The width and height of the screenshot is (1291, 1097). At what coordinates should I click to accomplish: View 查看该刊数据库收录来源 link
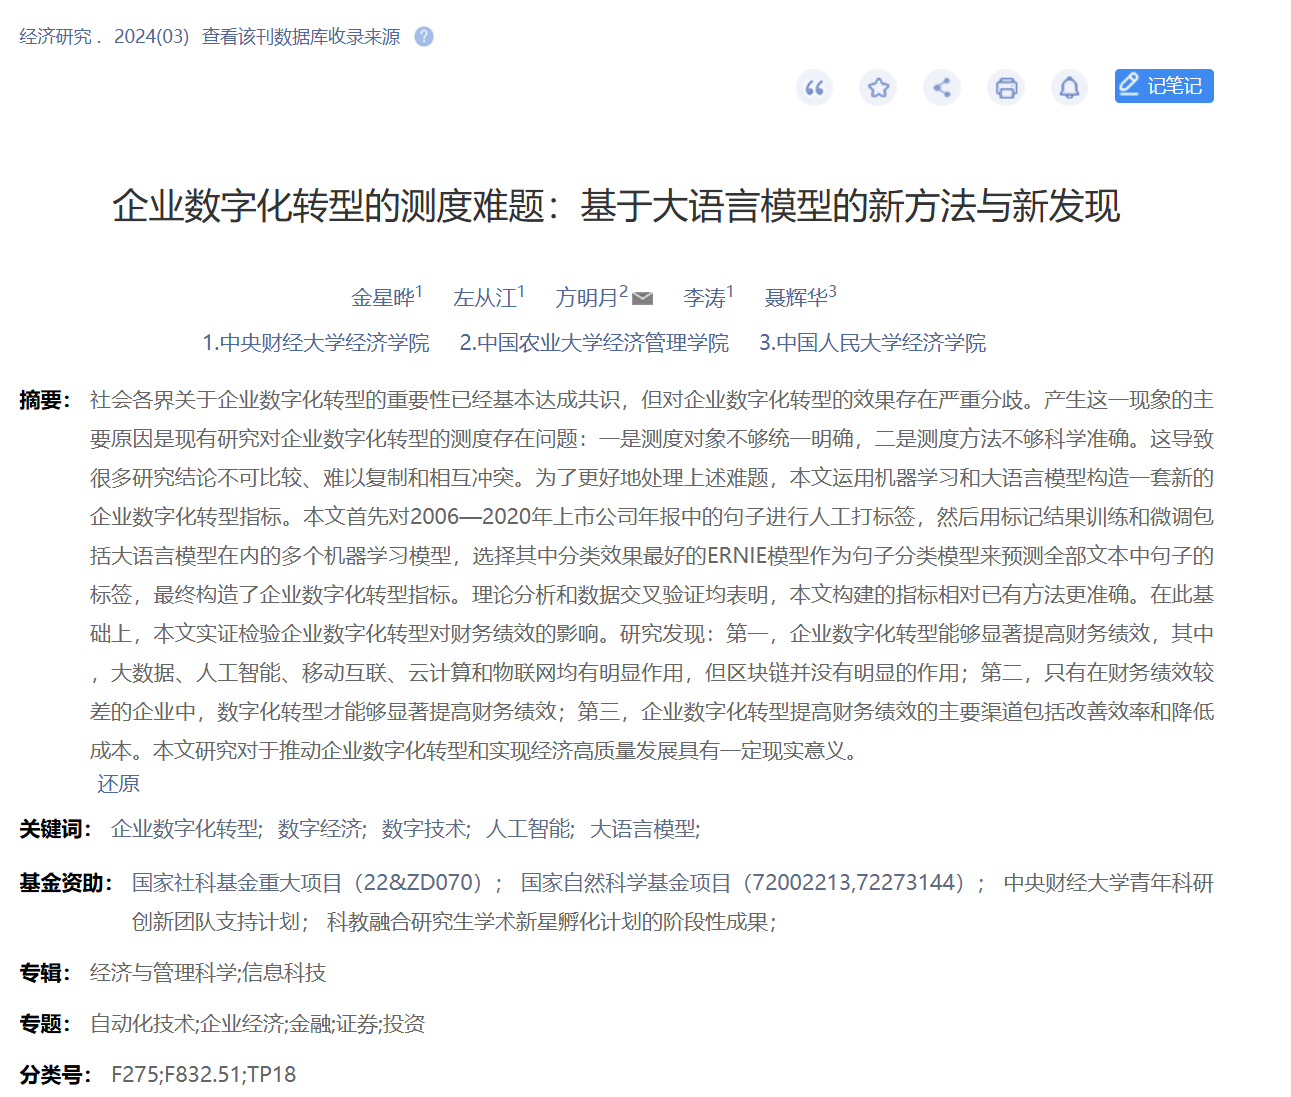(301, 37)
